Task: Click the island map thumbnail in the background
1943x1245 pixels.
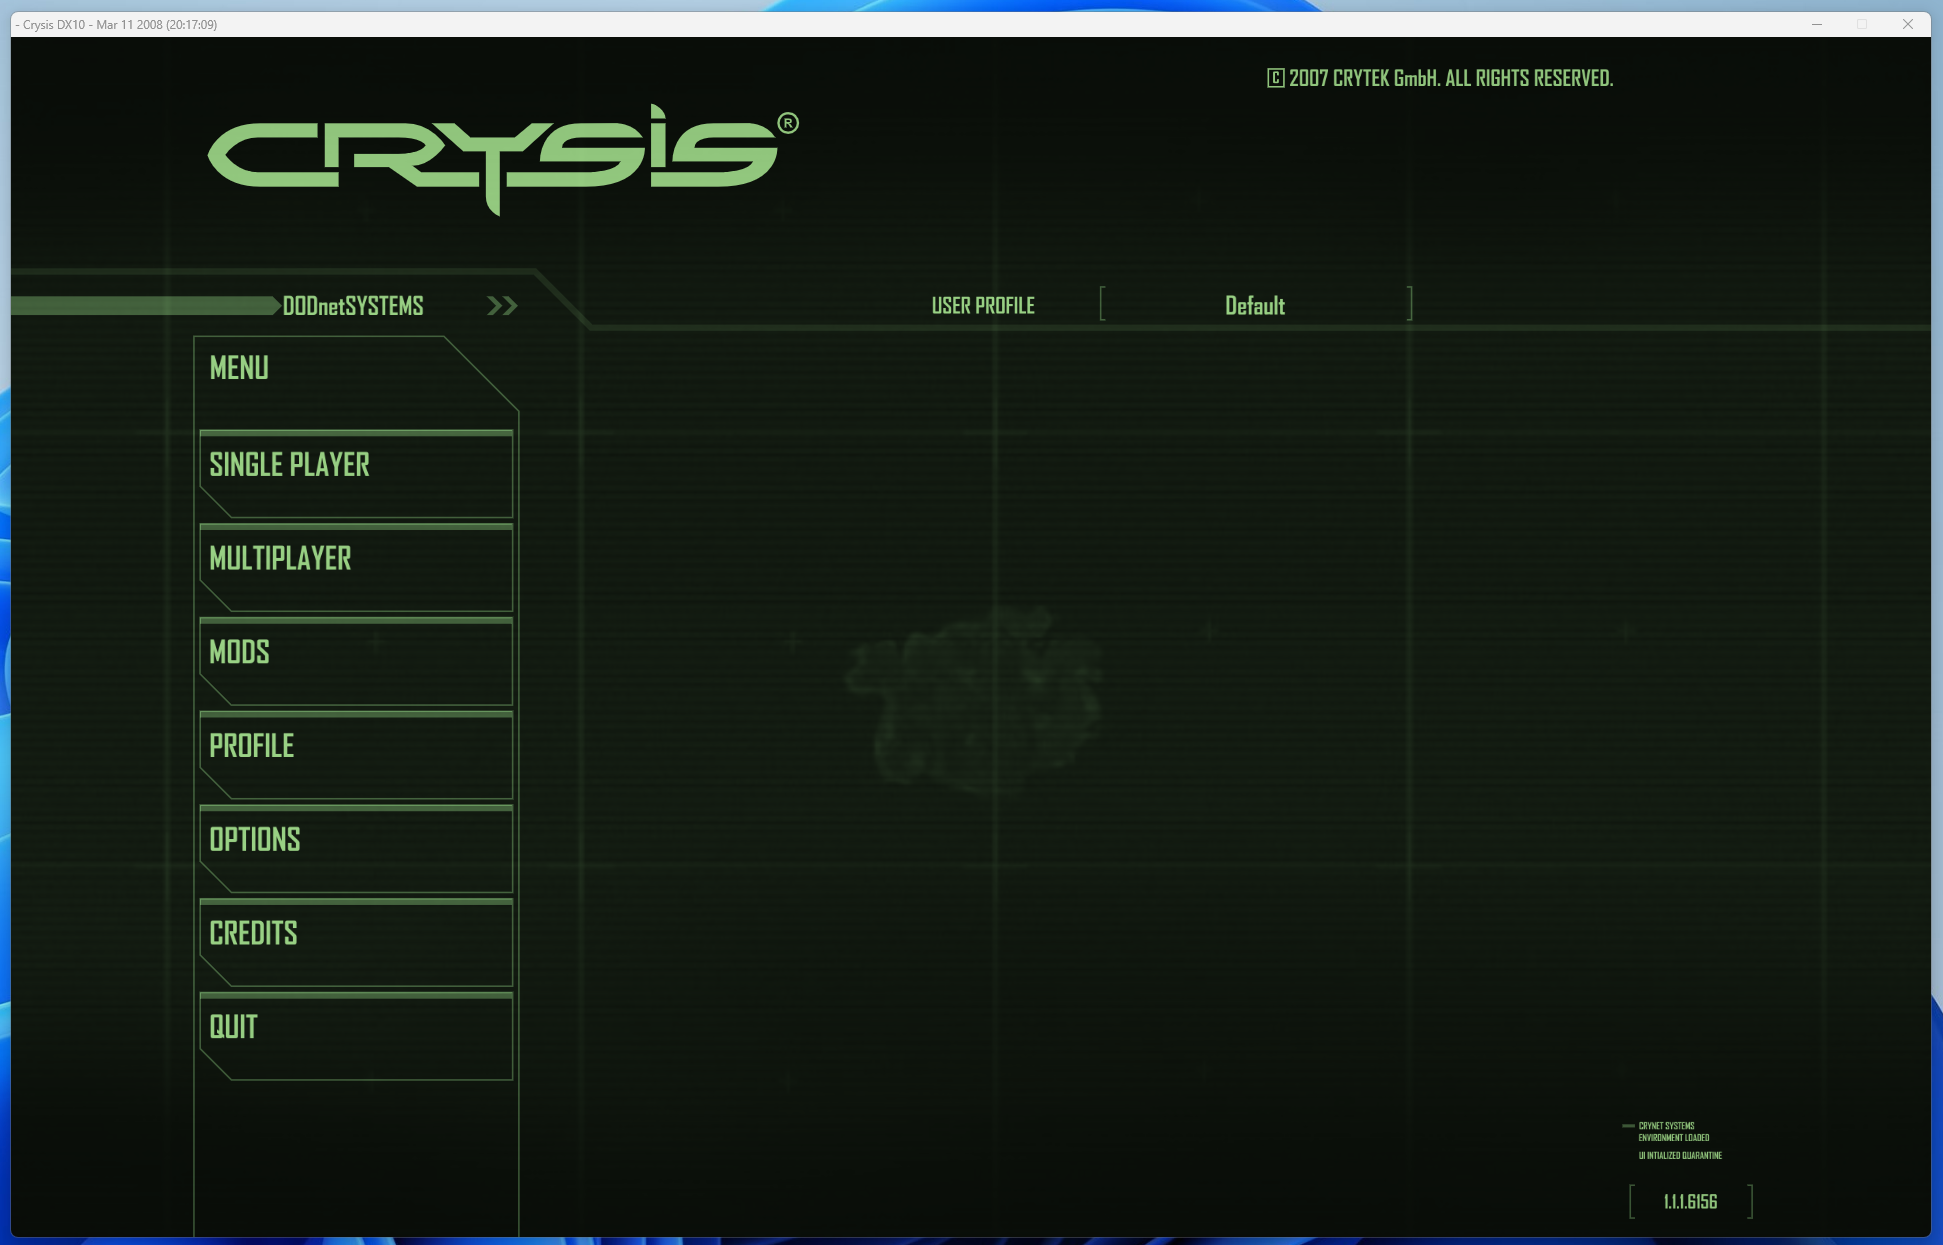Action: point(975,698)
